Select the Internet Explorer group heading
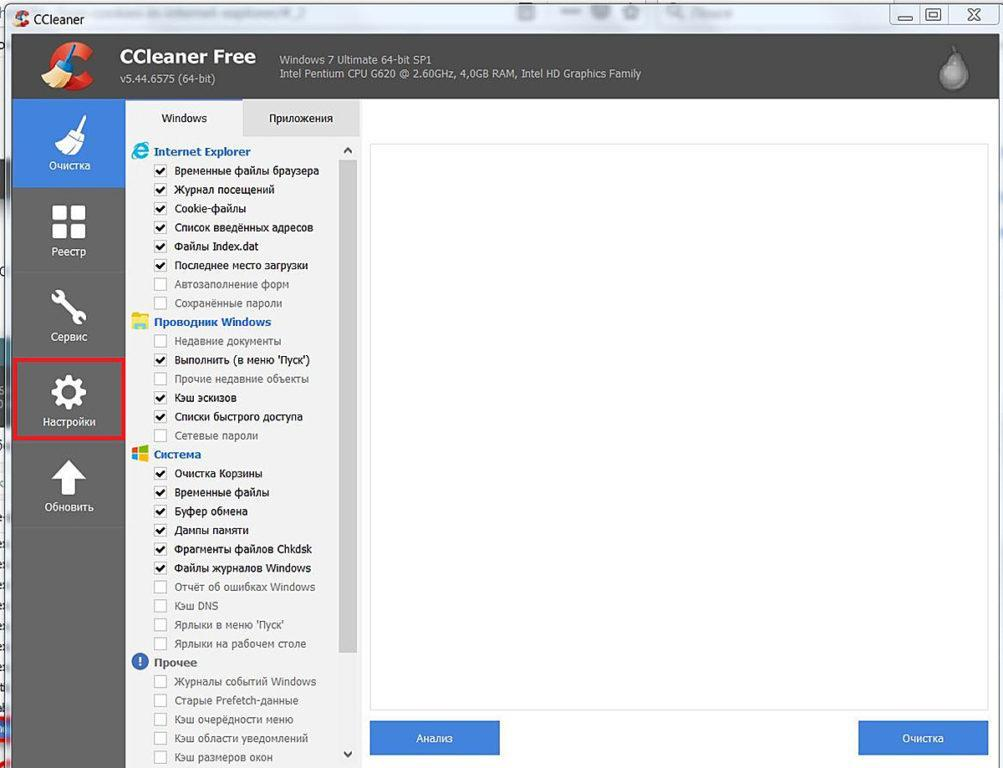The height and width of the screenshot is (768, 1003). tap(202, 152)
